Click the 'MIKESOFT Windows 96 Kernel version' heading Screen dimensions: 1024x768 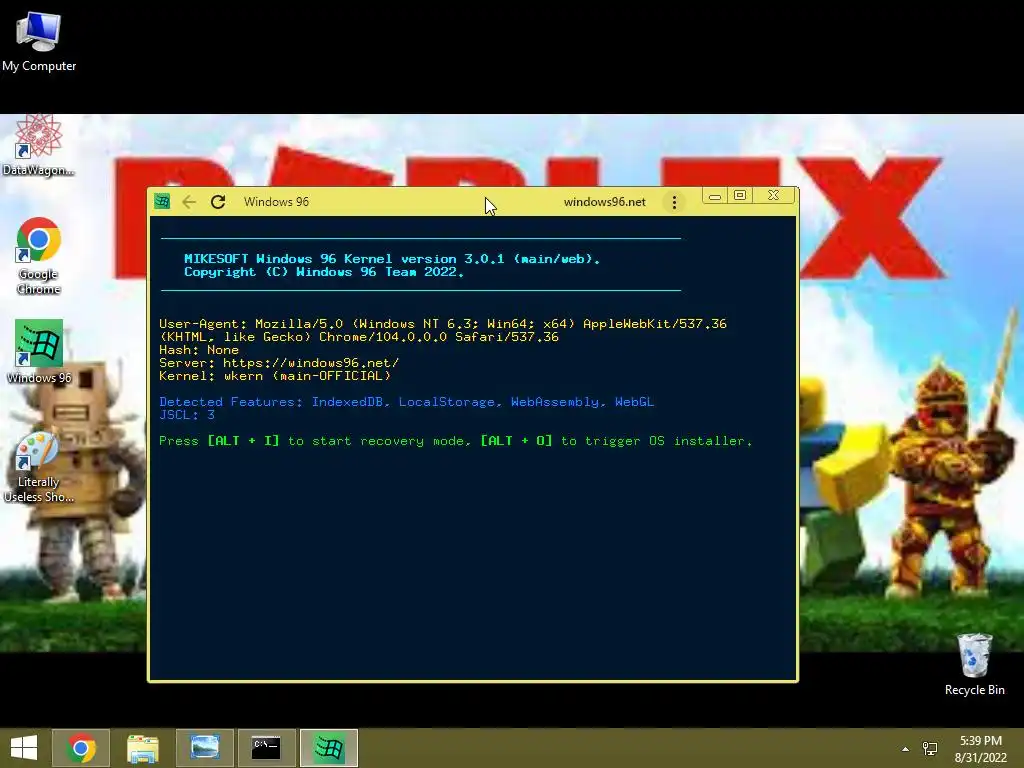tap(392, 259)
